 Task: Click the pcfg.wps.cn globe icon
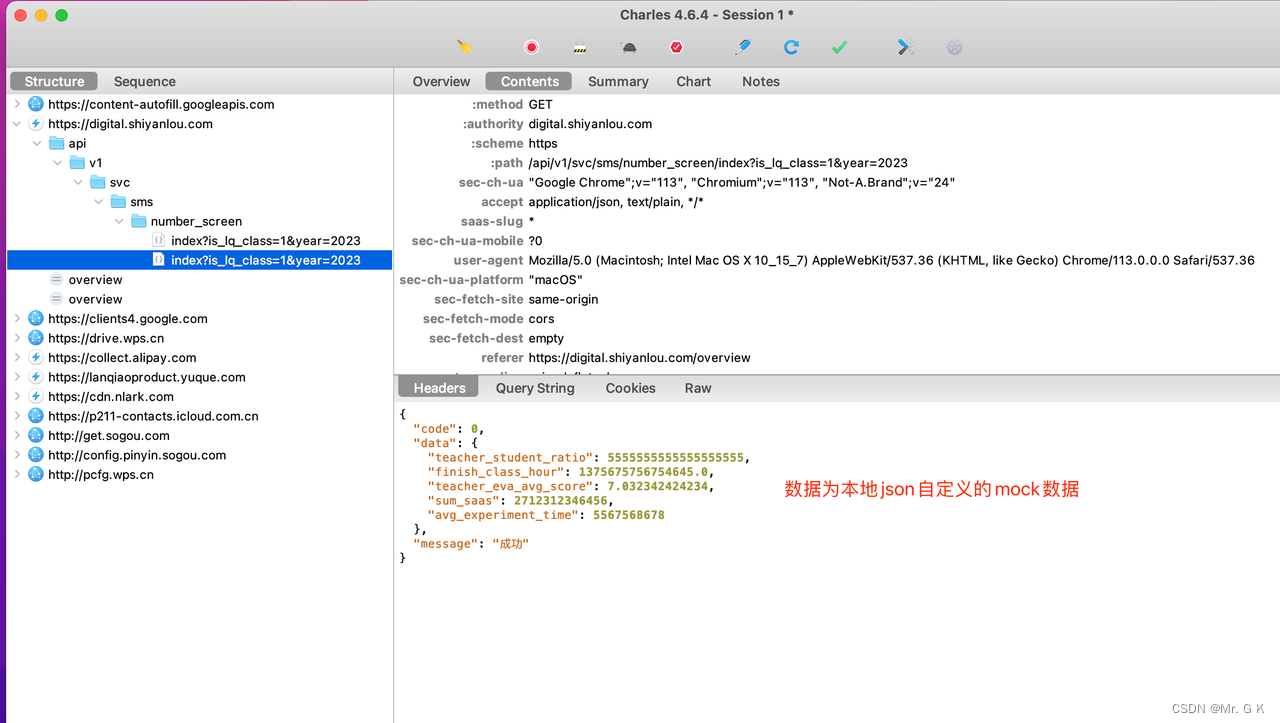click(x=36, y=475)
